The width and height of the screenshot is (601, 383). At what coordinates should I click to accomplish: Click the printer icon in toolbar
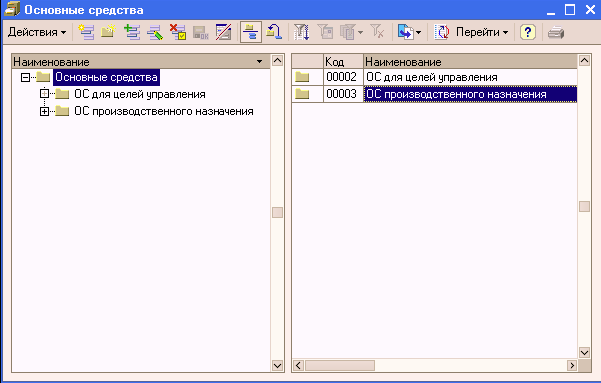coord(556,32)
